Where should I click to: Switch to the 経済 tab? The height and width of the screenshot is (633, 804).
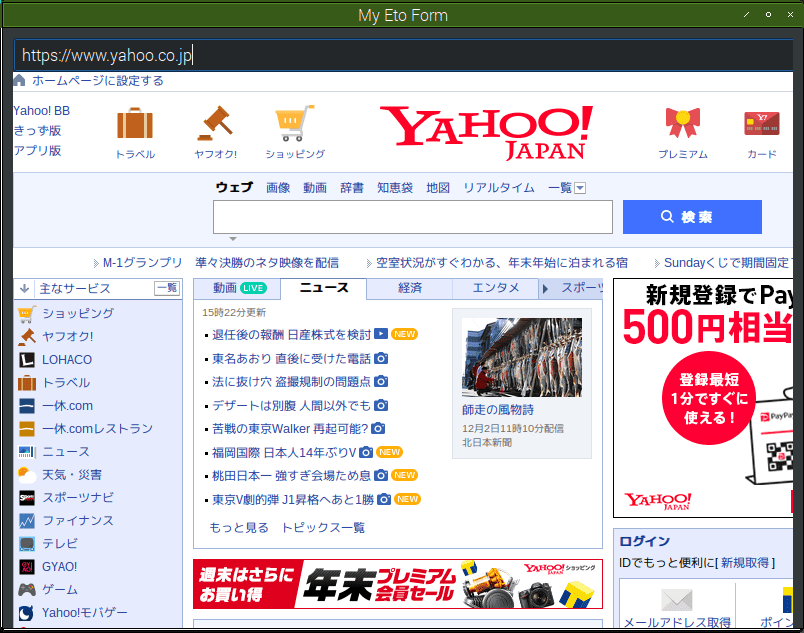(409, 287)
